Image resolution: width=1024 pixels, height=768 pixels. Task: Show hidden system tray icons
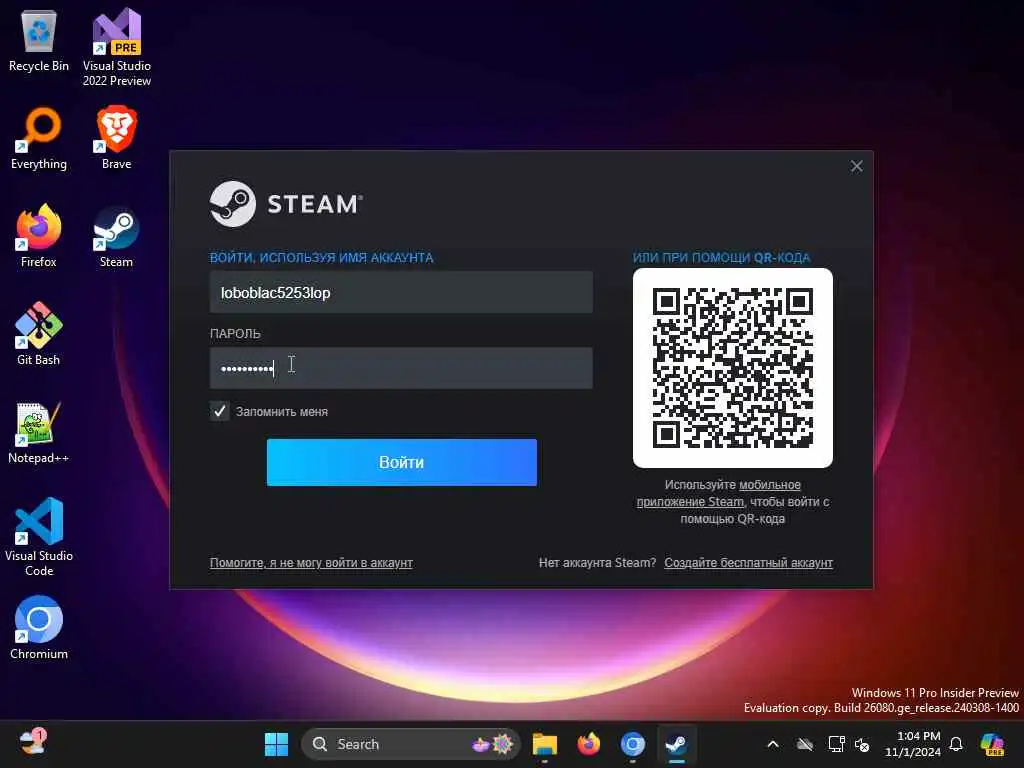[773, 744]
